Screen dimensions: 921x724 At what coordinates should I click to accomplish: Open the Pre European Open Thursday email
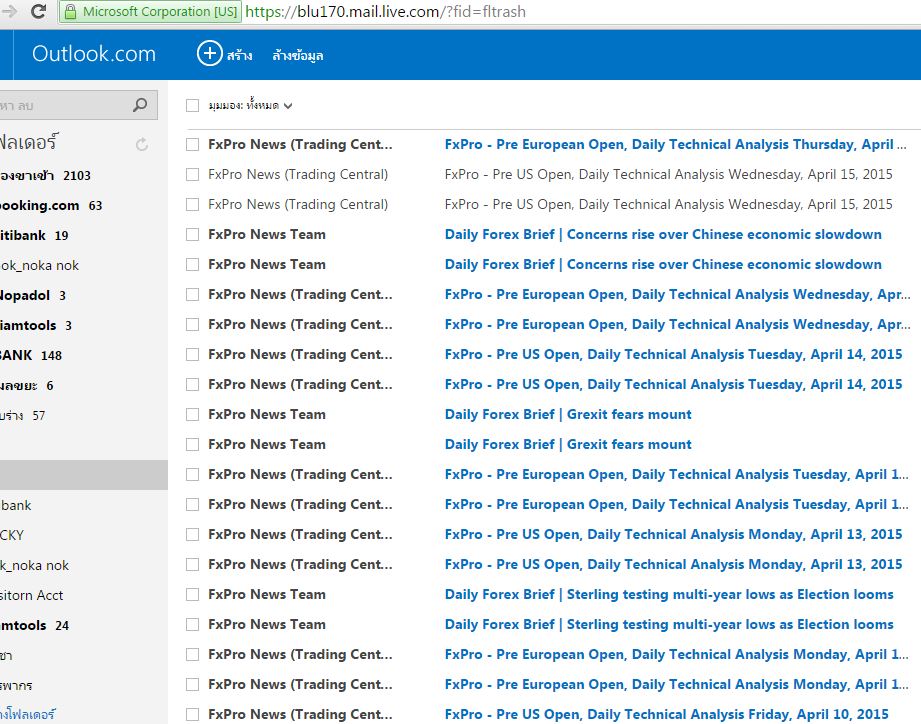(x=668, y=144)
